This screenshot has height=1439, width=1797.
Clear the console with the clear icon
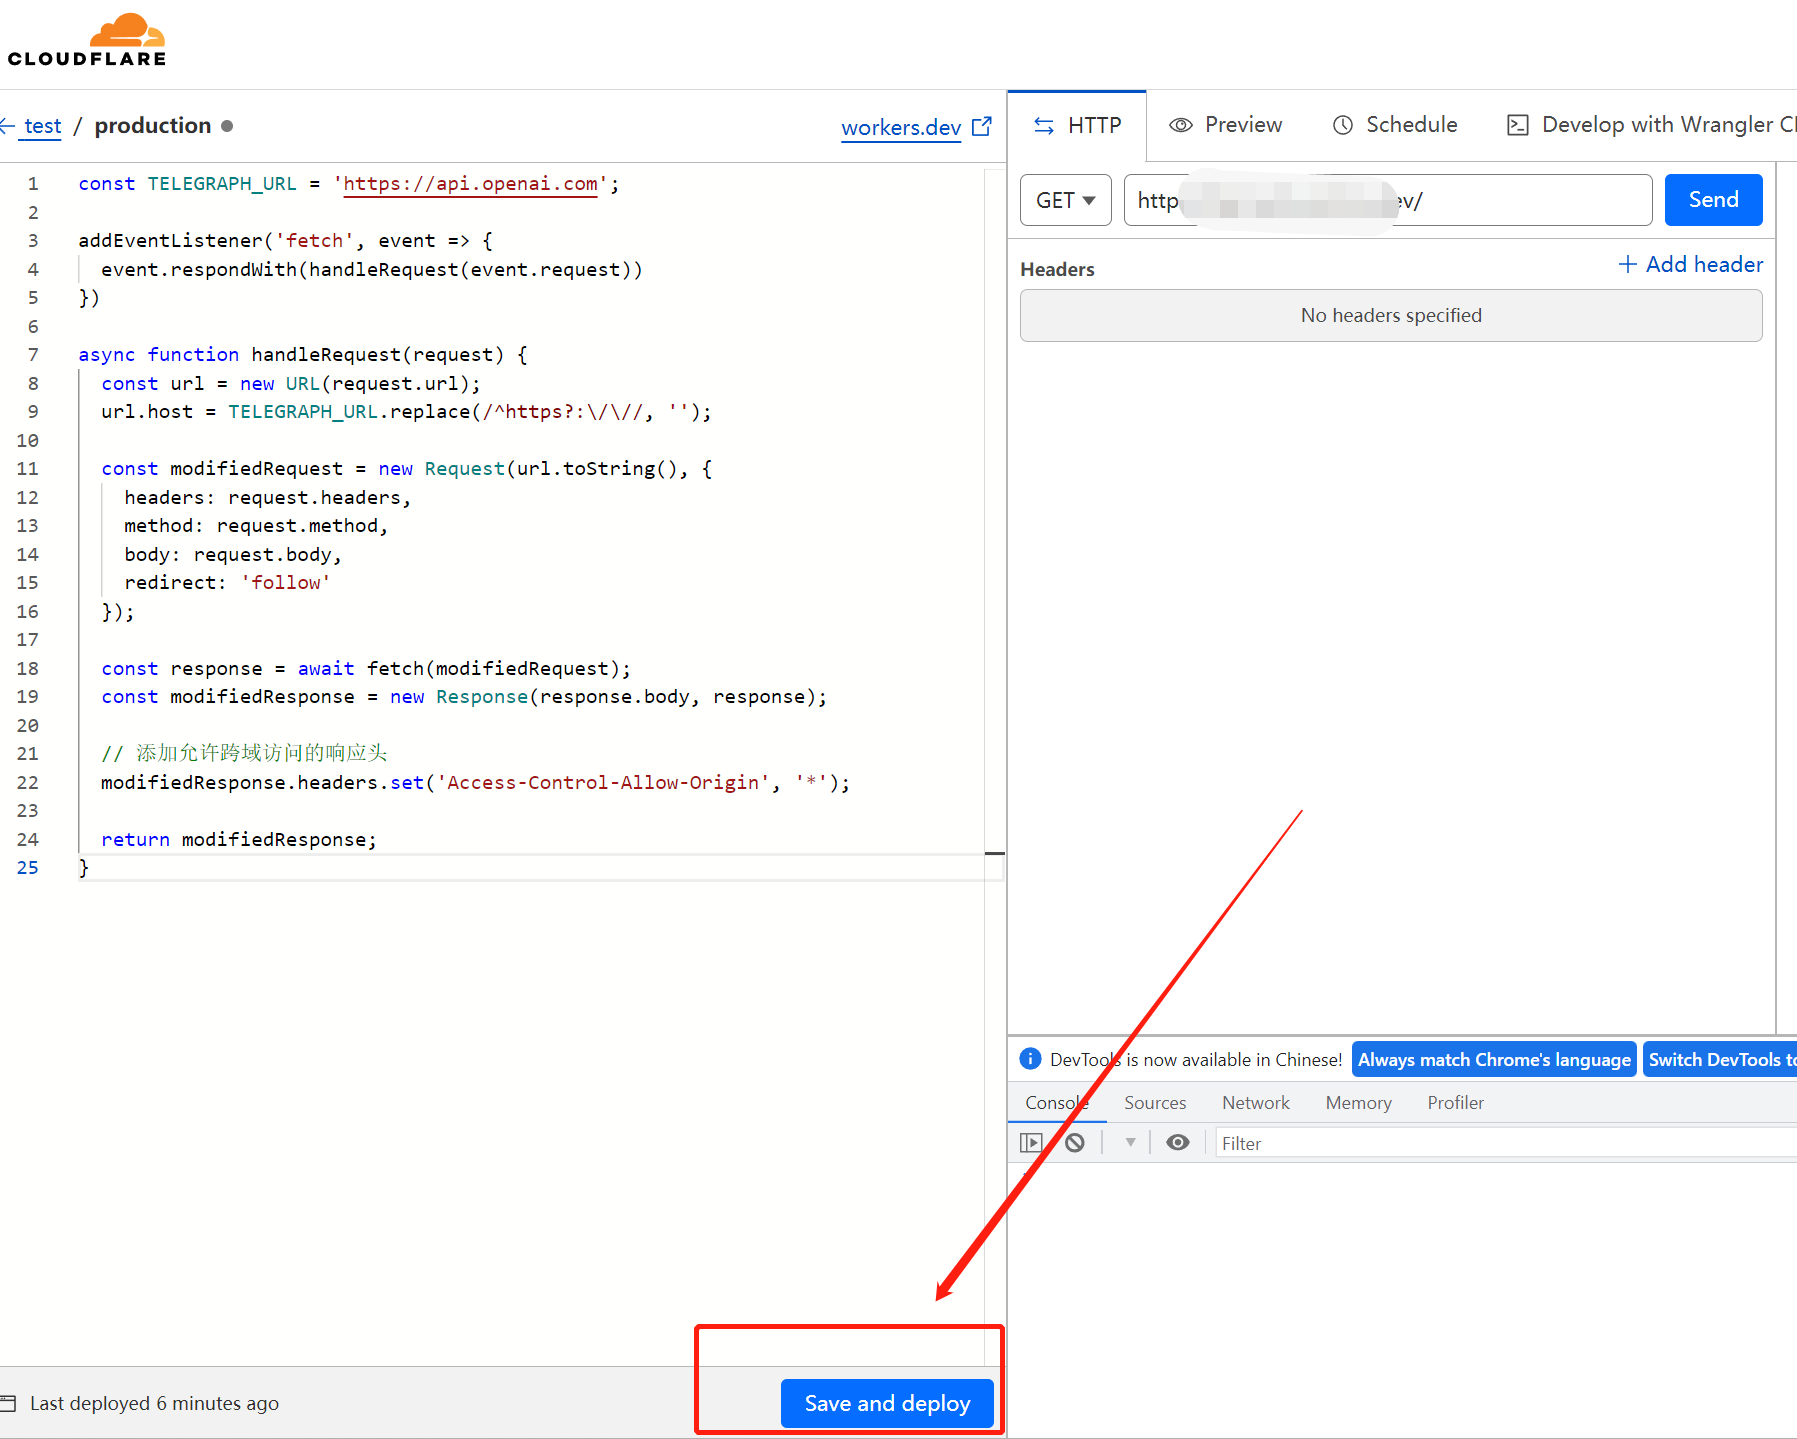(1075, 1142)
